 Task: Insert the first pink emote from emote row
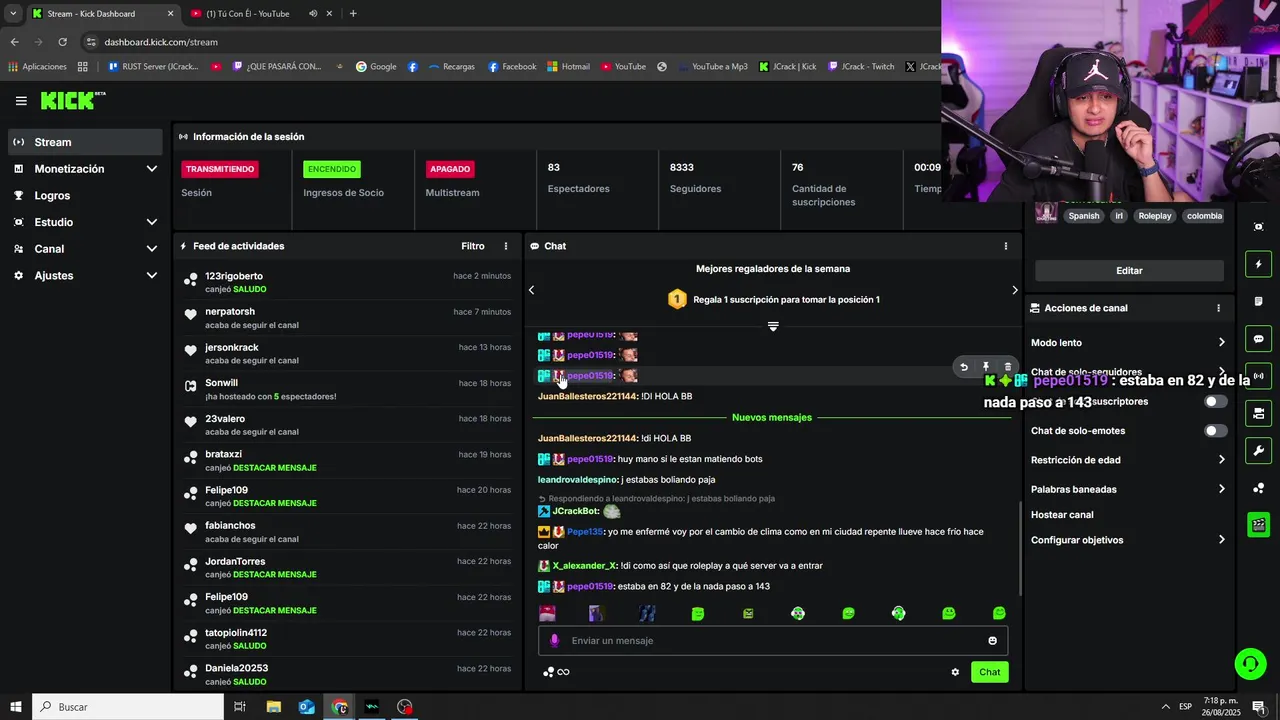coord(547,613)
